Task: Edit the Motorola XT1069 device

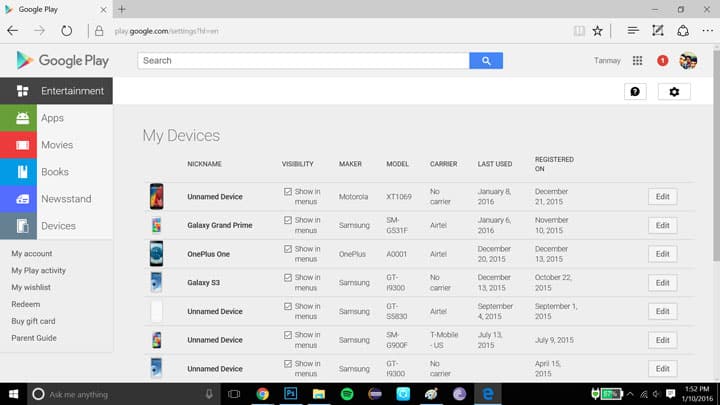Action: click(662, 197)
